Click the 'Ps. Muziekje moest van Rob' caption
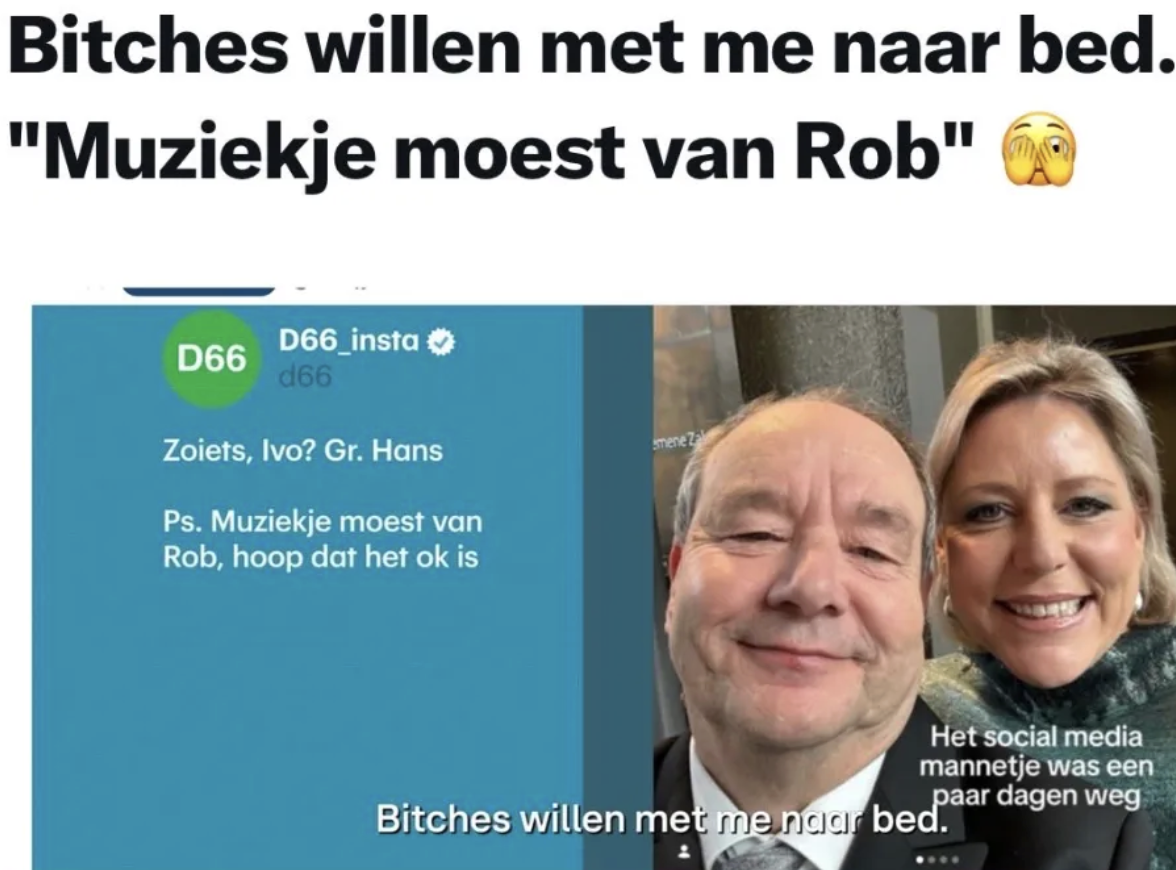Image resolution: width=1176 pixels, height=870 pixels. (322, 539)
